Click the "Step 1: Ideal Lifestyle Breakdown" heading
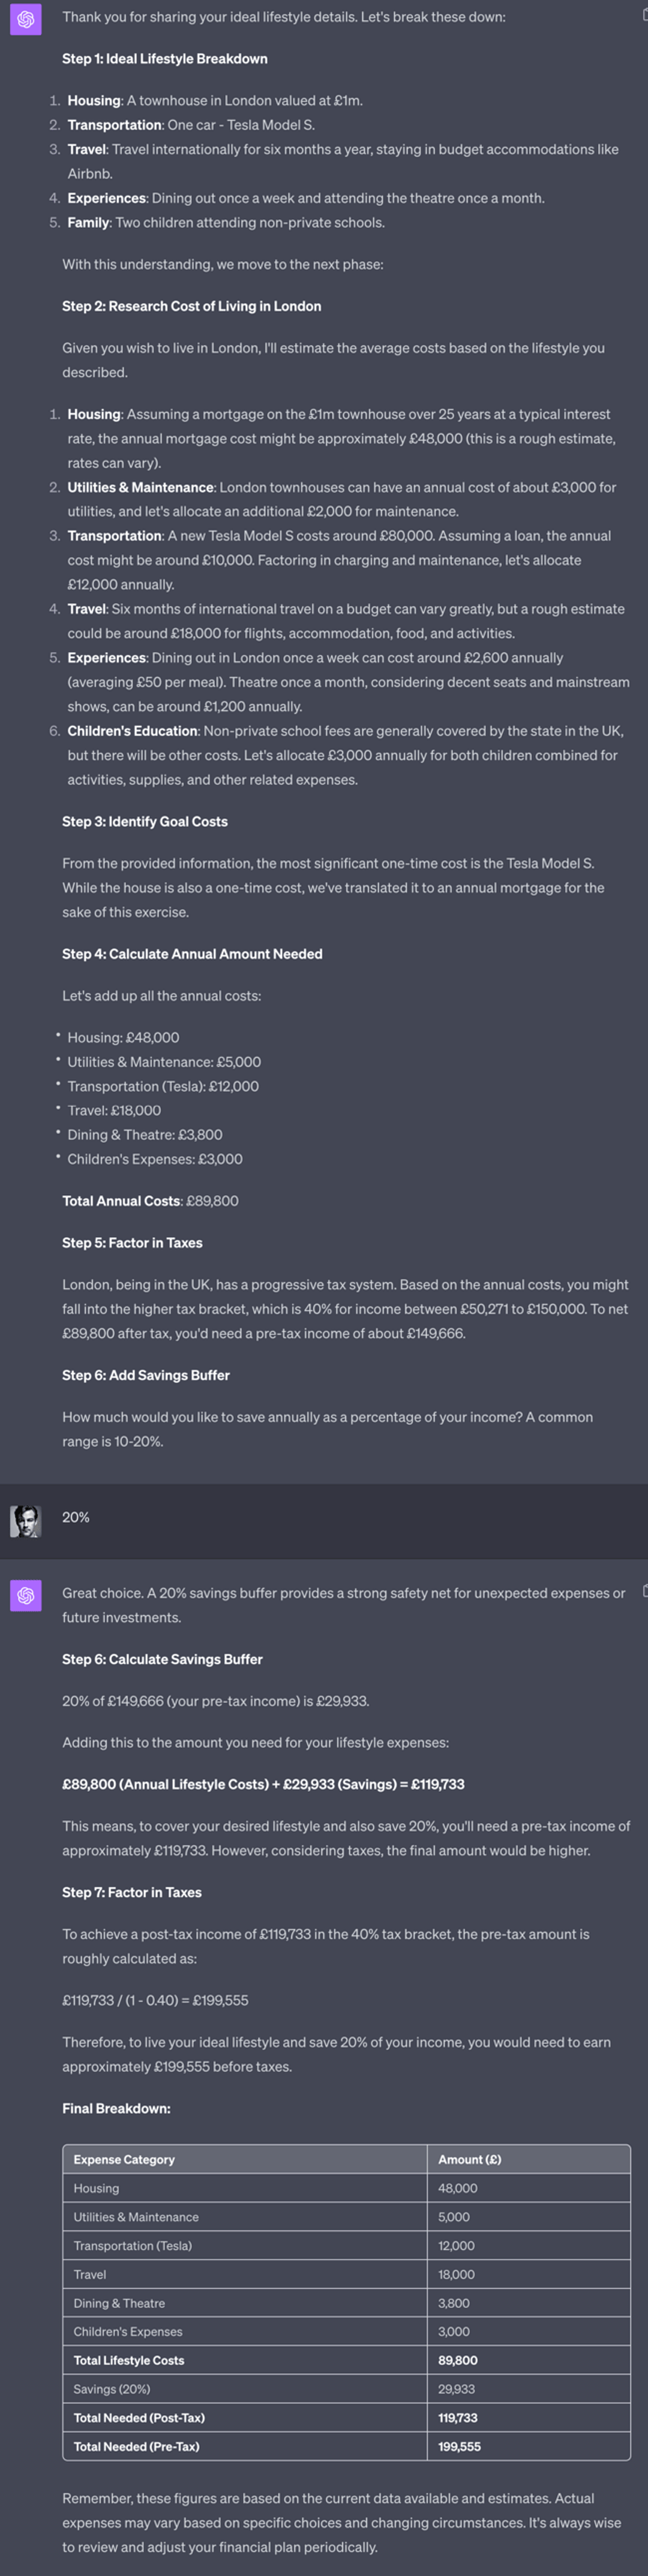 coord(165,59)
